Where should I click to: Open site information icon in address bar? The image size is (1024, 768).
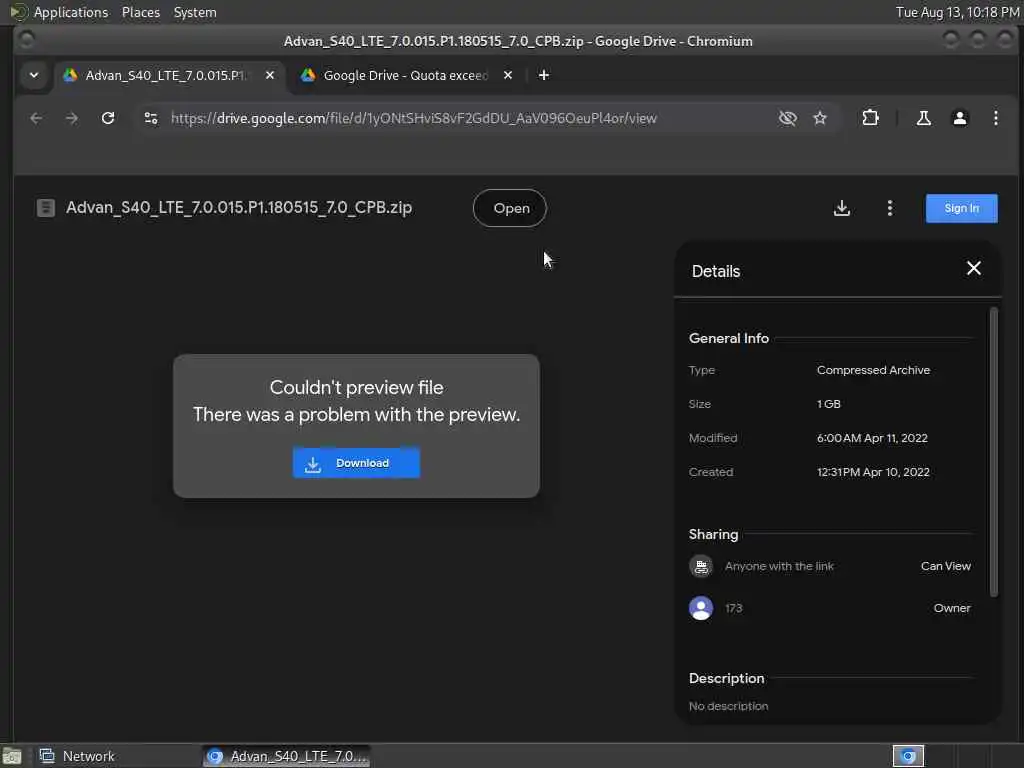(151, 118)
